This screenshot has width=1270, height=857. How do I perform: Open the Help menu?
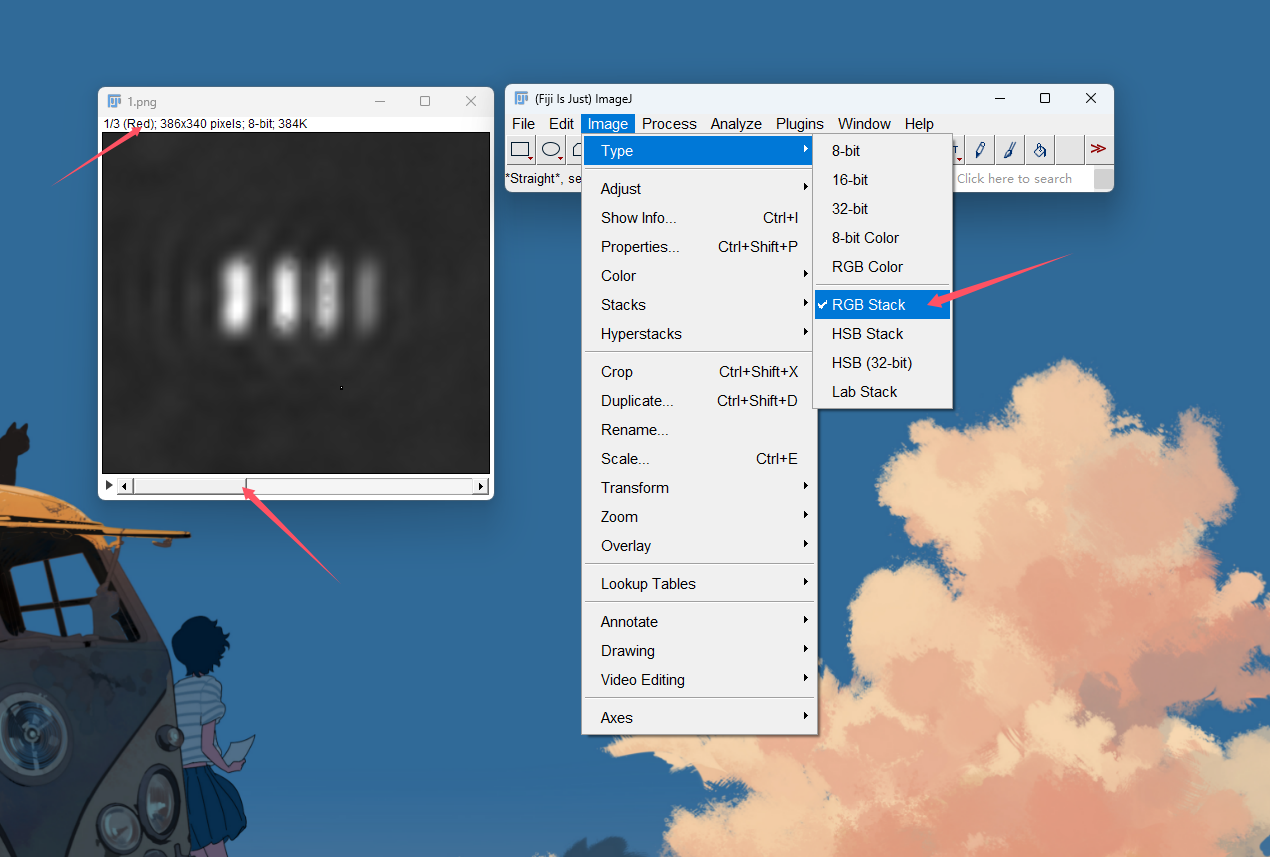point(919,124)
